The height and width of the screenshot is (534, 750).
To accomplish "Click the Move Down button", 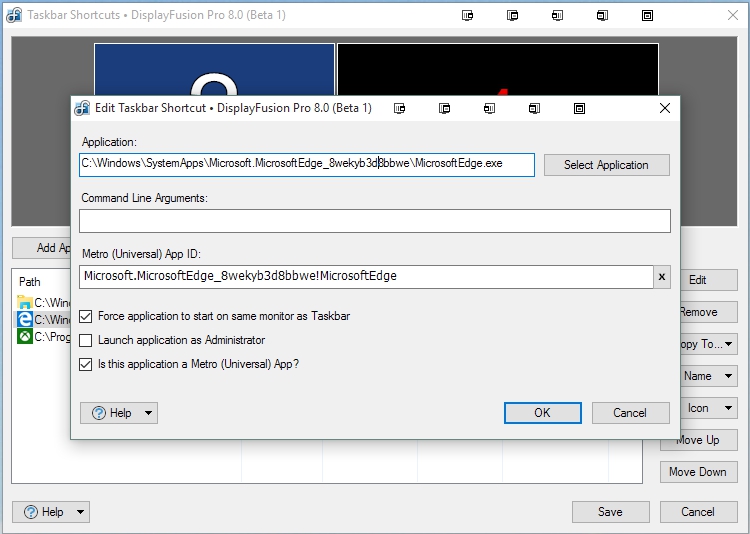I will [697, 472].
